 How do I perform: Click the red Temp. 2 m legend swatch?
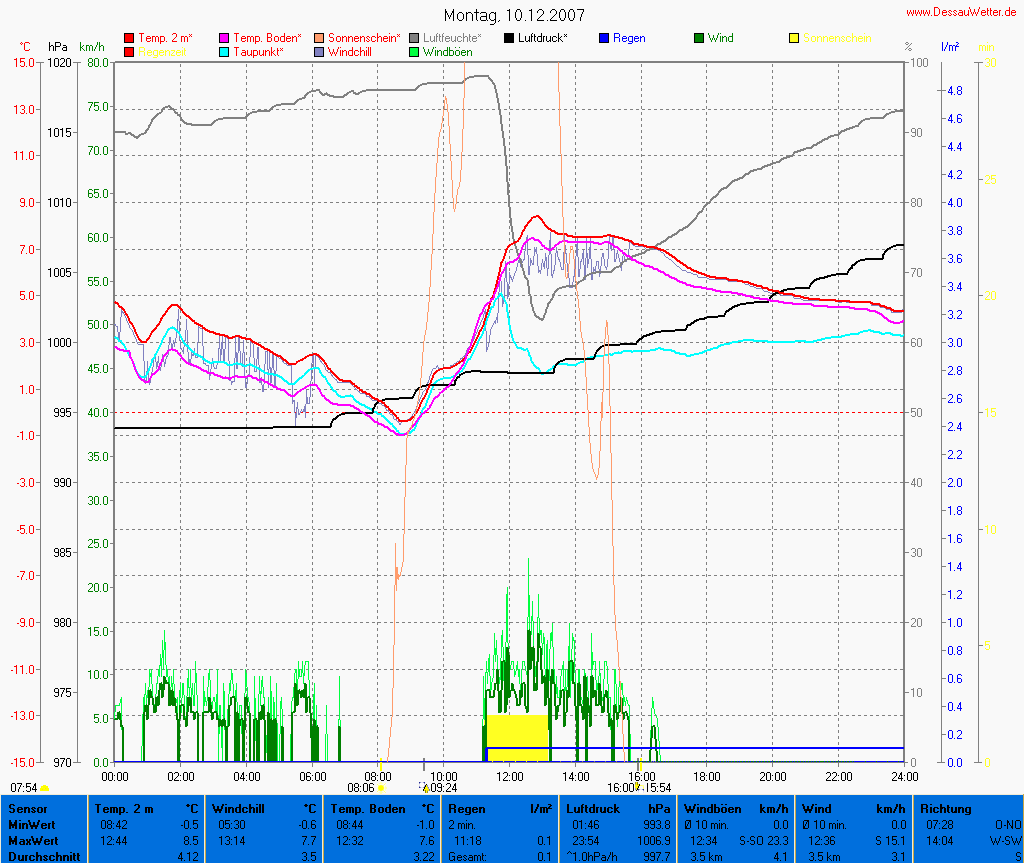pos(129,38)
